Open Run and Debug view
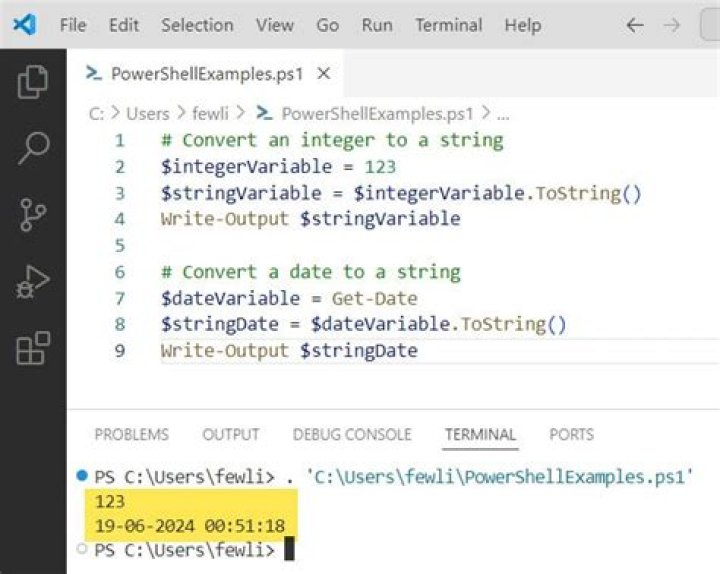 point(33,283)
